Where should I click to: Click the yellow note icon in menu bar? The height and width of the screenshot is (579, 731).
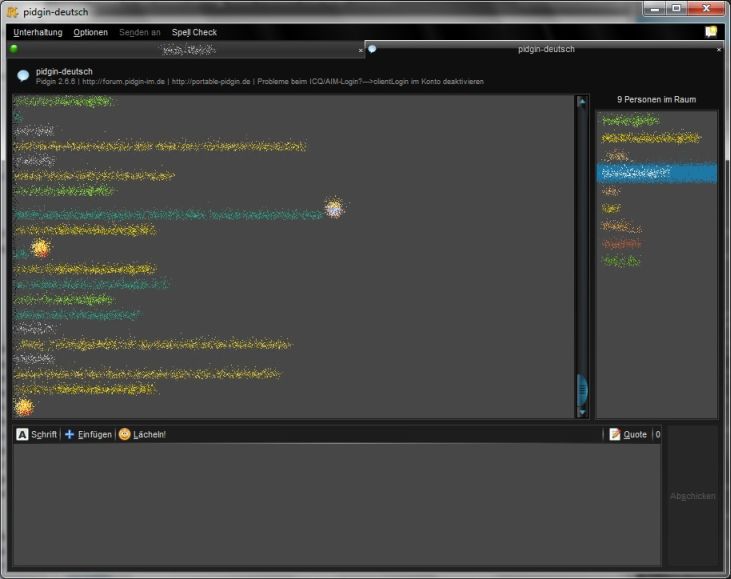pos(711,32)
